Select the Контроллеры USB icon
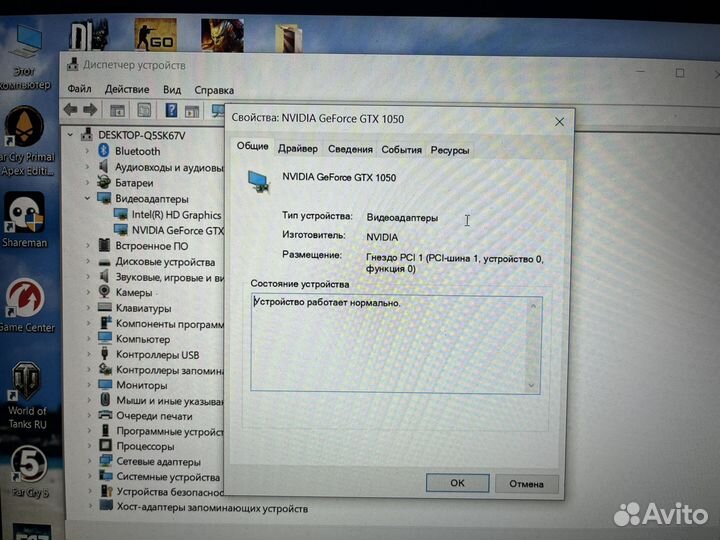Image resolution: width=720 pixels, height=540 pixels. click(x=105, y=354)
